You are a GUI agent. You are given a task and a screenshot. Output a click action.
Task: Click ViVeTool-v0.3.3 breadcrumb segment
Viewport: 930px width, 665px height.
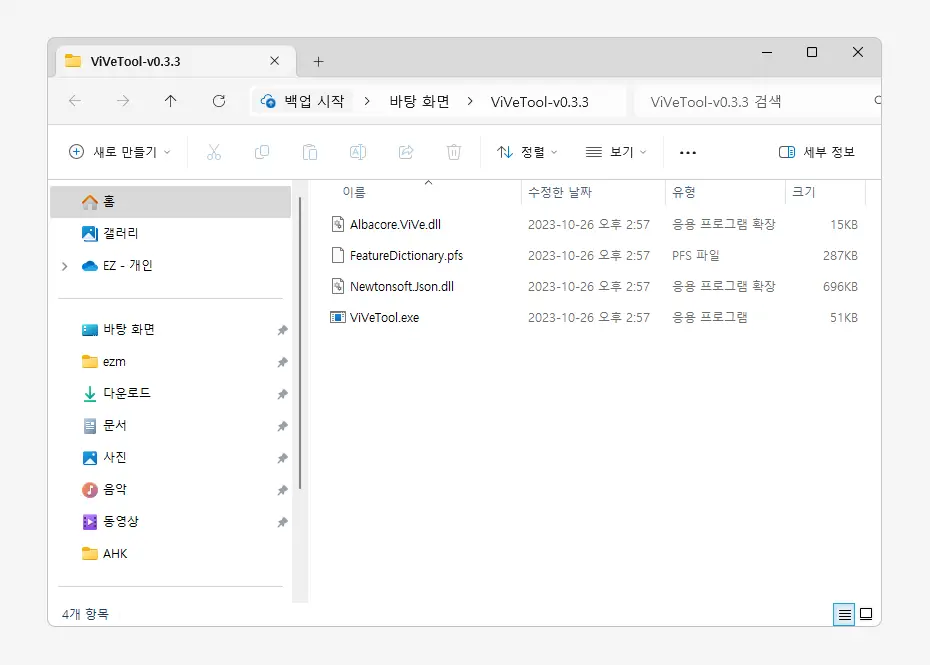(x=540, y=102)
